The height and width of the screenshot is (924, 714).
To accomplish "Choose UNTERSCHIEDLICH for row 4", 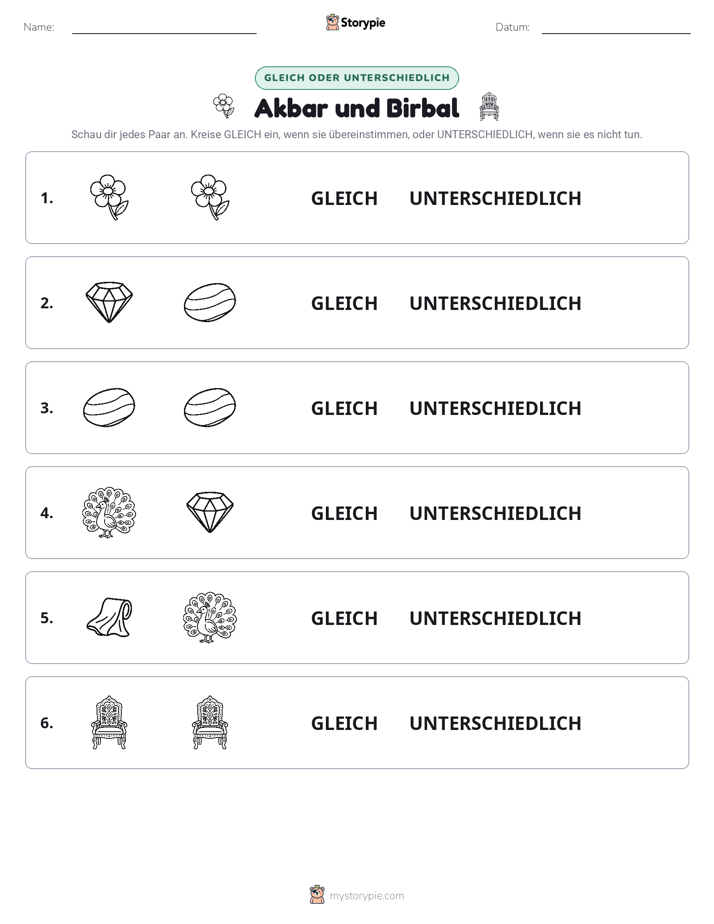I will coord(495,513).
